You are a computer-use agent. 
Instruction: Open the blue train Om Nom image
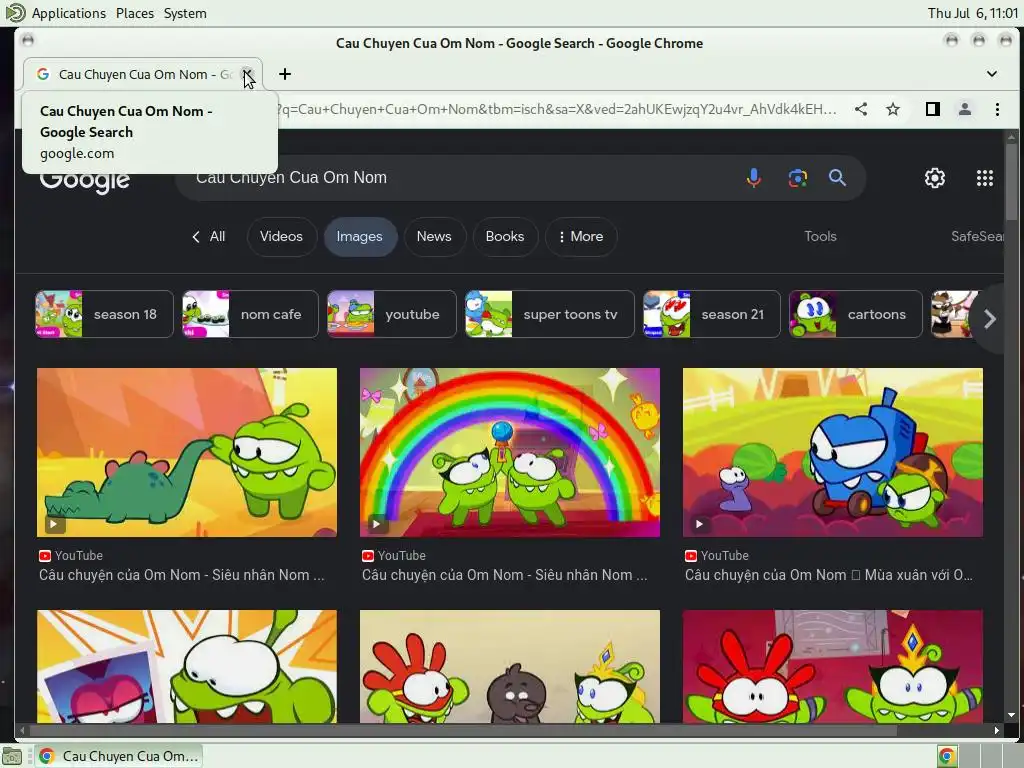pos(833,452)
